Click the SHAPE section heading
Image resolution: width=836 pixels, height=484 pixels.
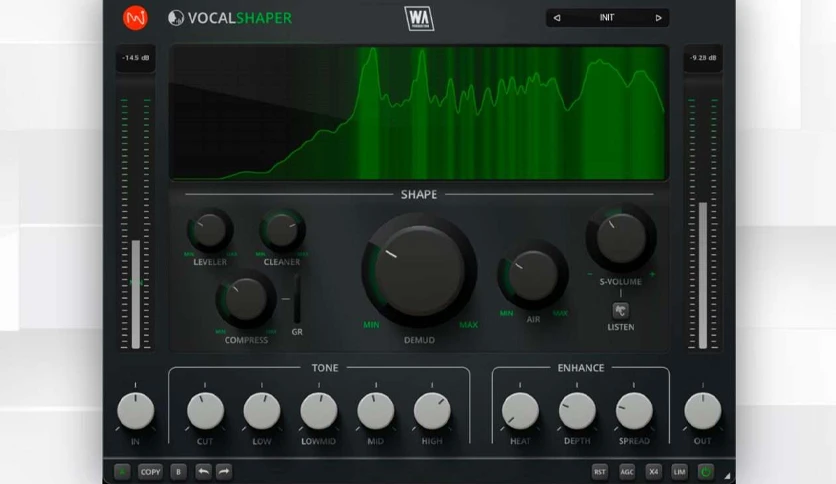tap(419, 195)
